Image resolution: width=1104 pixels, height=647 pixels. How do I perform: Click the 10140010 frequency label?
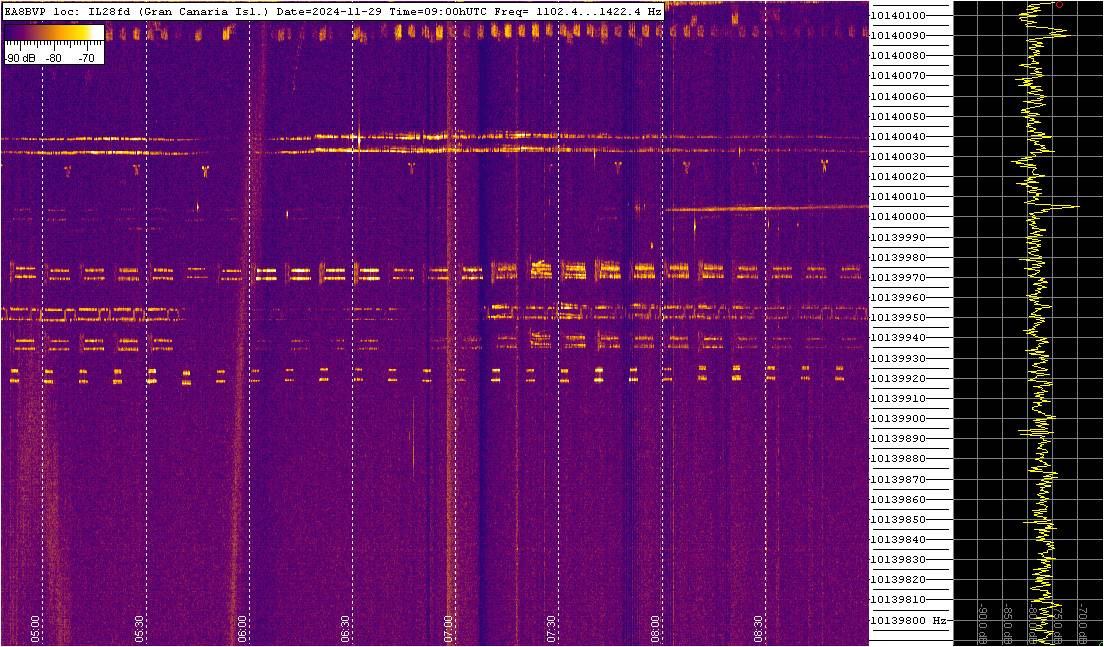tap(898, 197)
